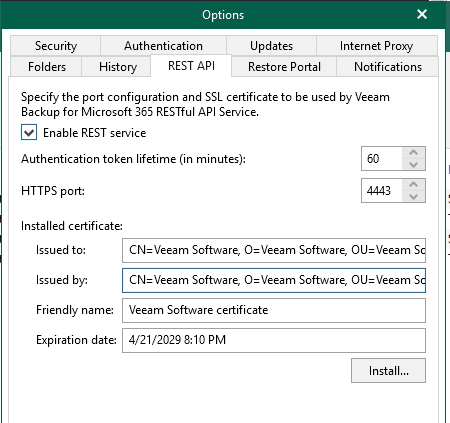Click the HTTPS port field showing 4443

tap(382, 191)
